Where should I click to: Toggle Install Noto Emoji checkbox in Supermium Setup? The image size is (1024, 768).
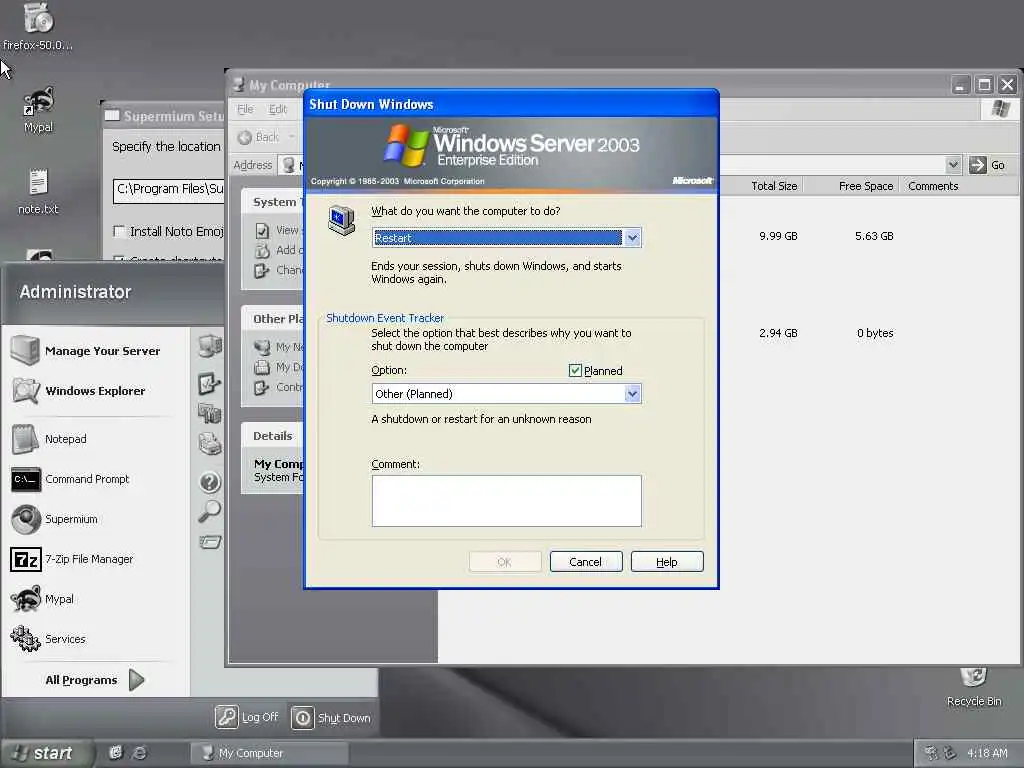pyautogui.click(x=120, y=231)
